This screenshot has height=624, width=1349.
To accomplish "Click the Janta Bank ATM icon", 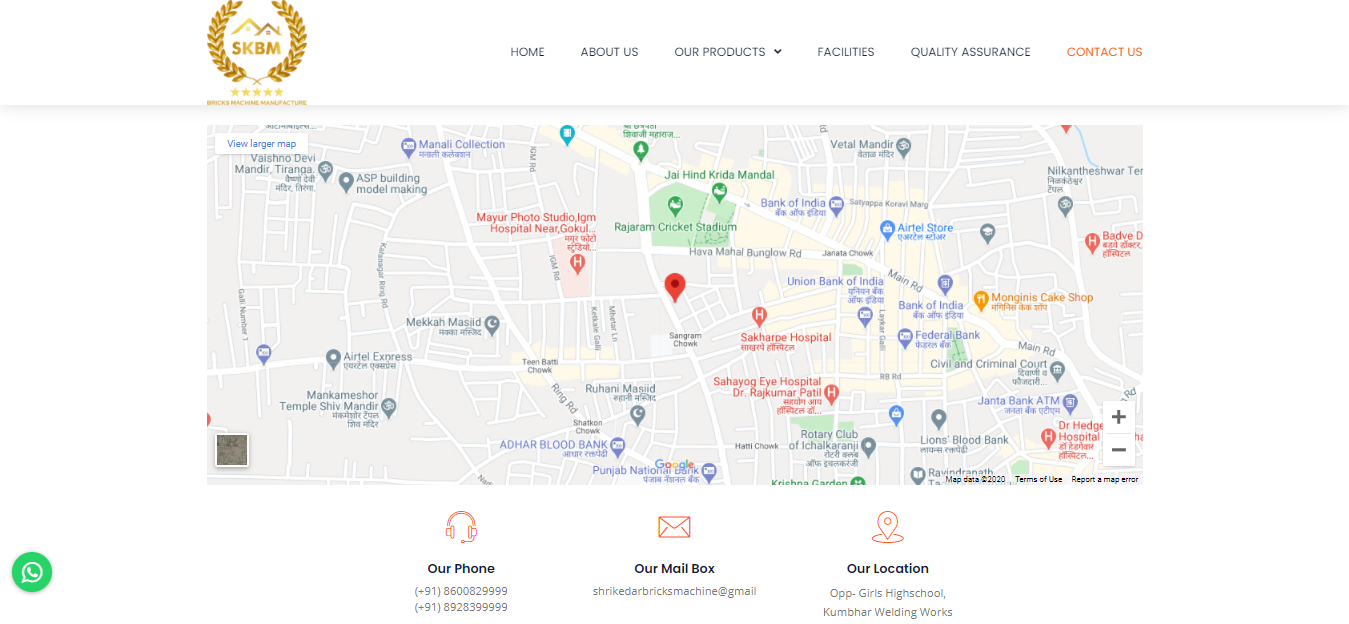I will tap(1070, 404).
